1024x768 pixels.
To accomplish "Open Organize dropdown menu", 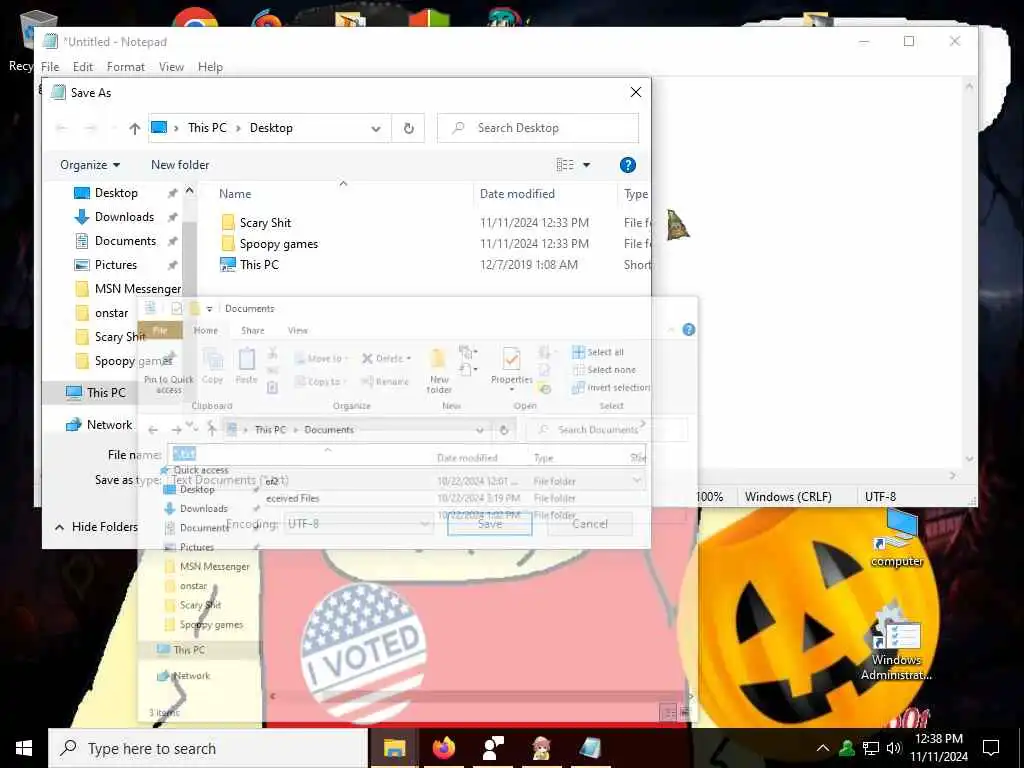I will [90, 165].
